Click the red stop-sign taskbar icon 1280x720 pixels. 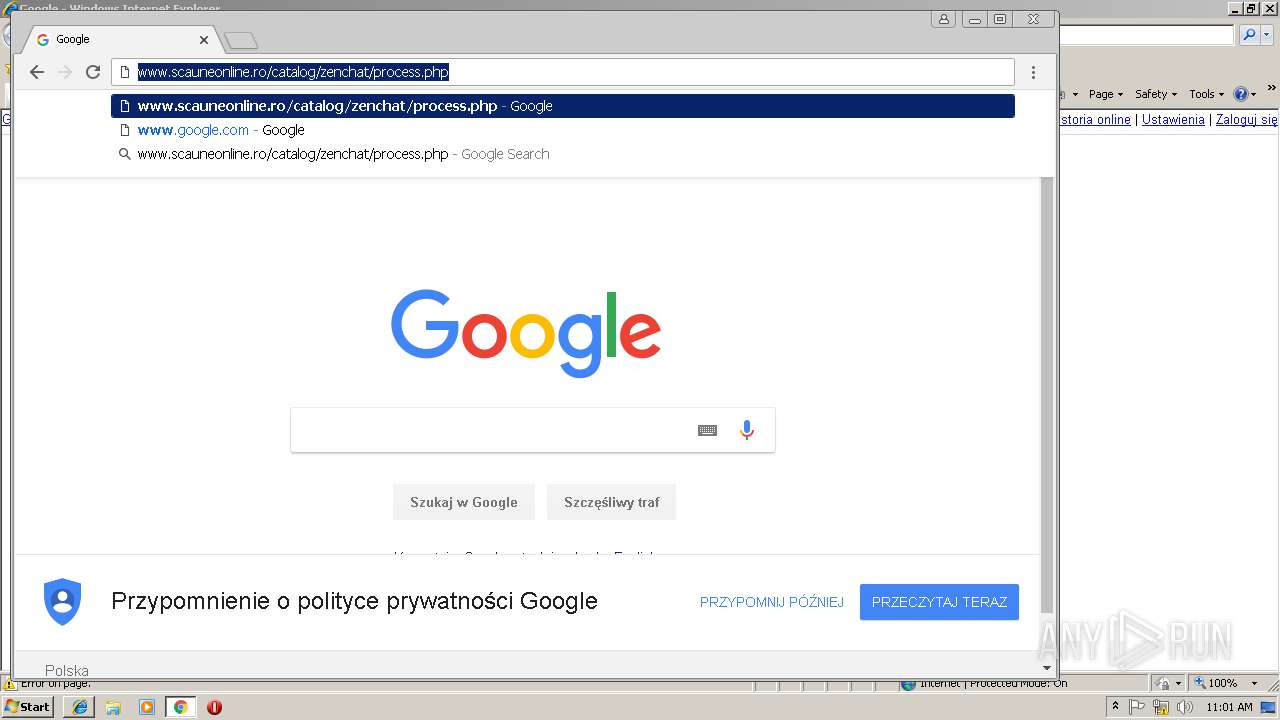pos(214,707)
